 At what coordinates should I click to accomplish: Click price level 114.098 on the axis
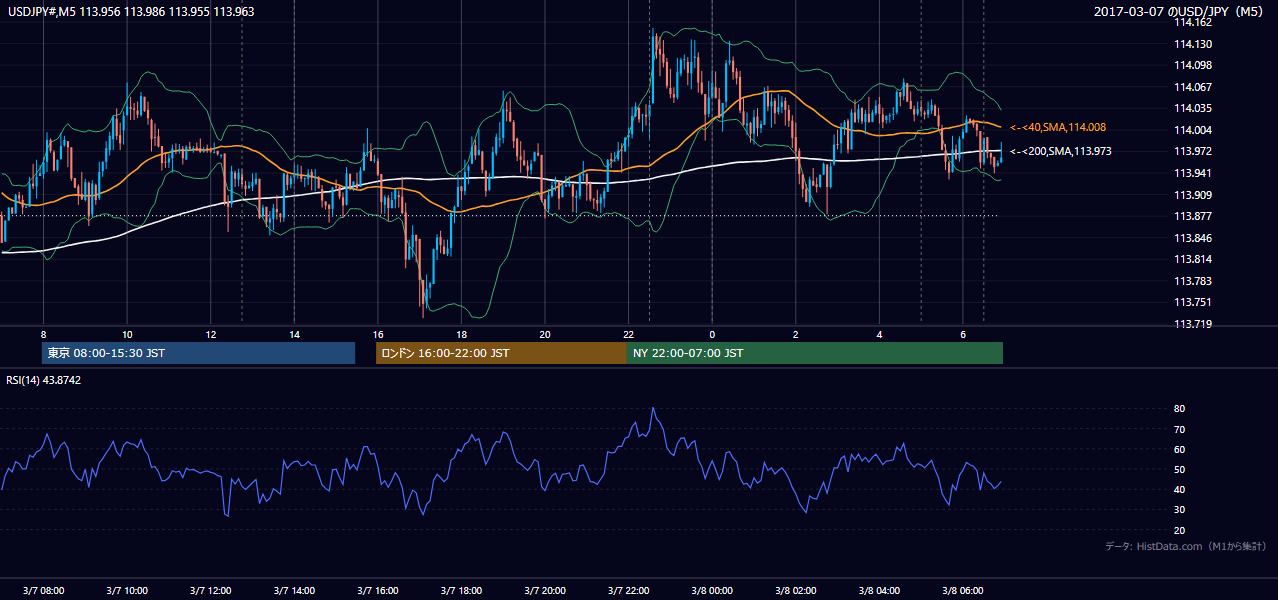click(x=1194, y=65)
